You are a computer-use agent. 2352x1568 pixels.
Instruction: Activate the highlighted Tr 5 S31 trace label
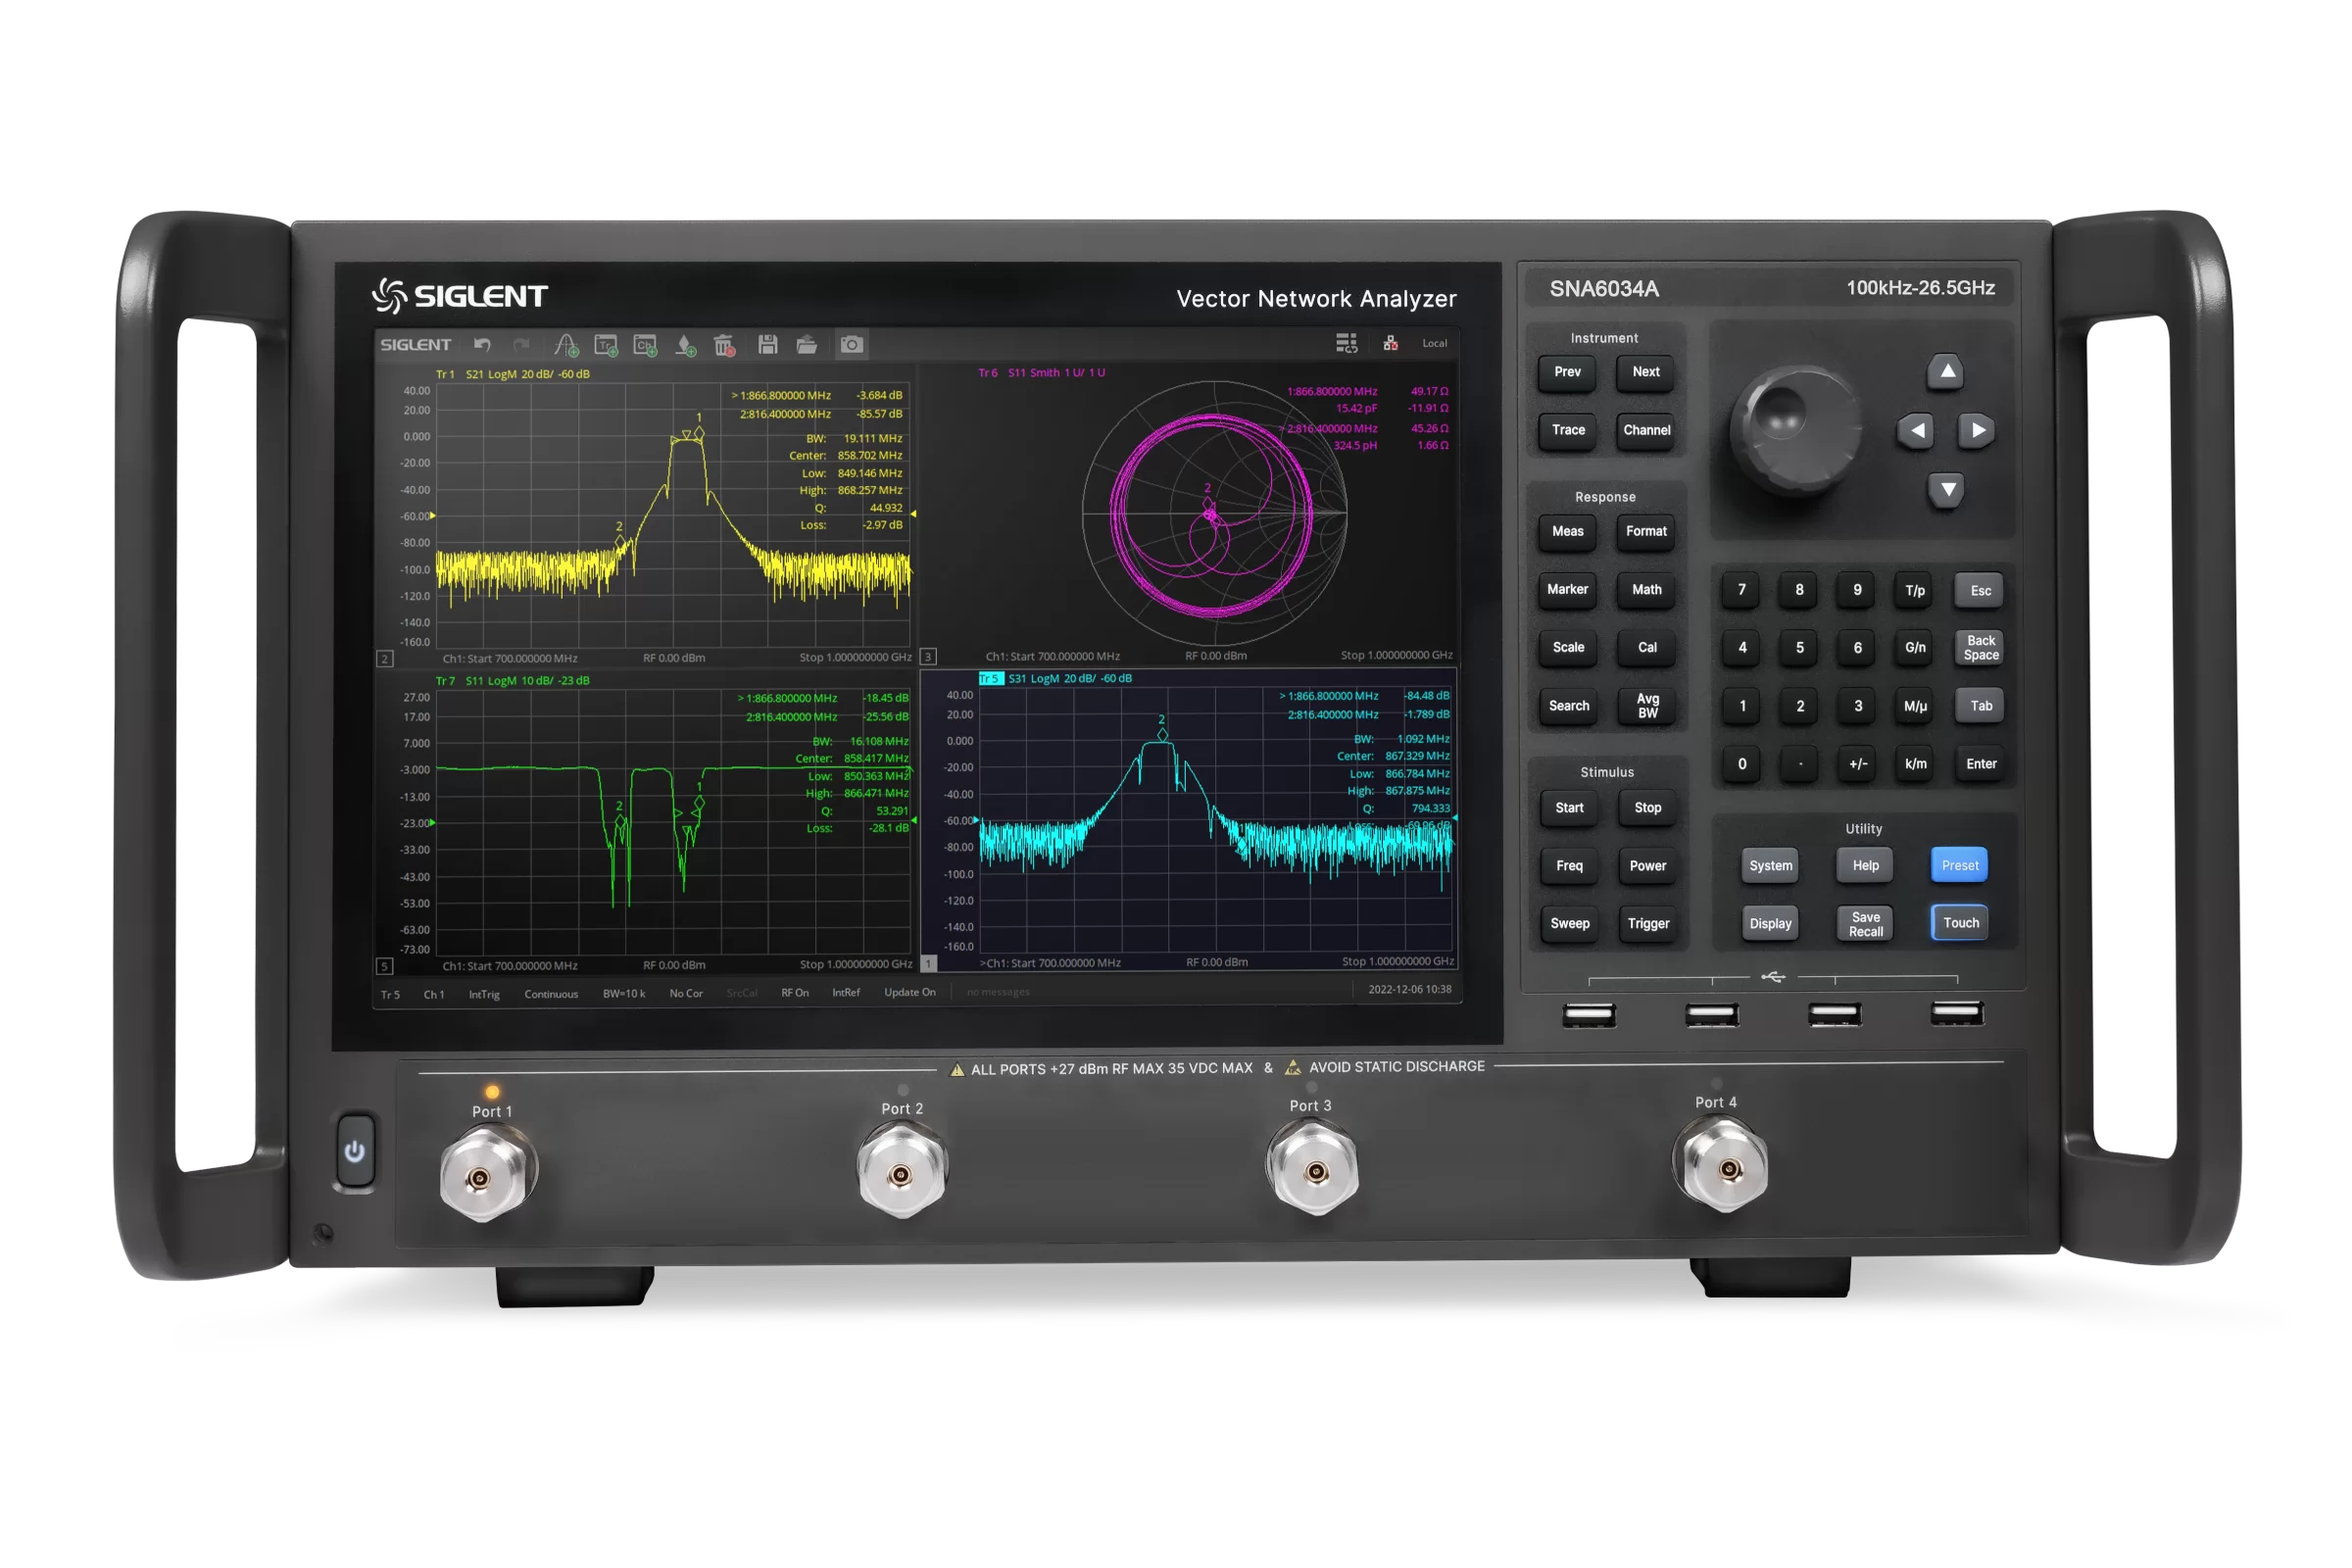(1055, 679)
